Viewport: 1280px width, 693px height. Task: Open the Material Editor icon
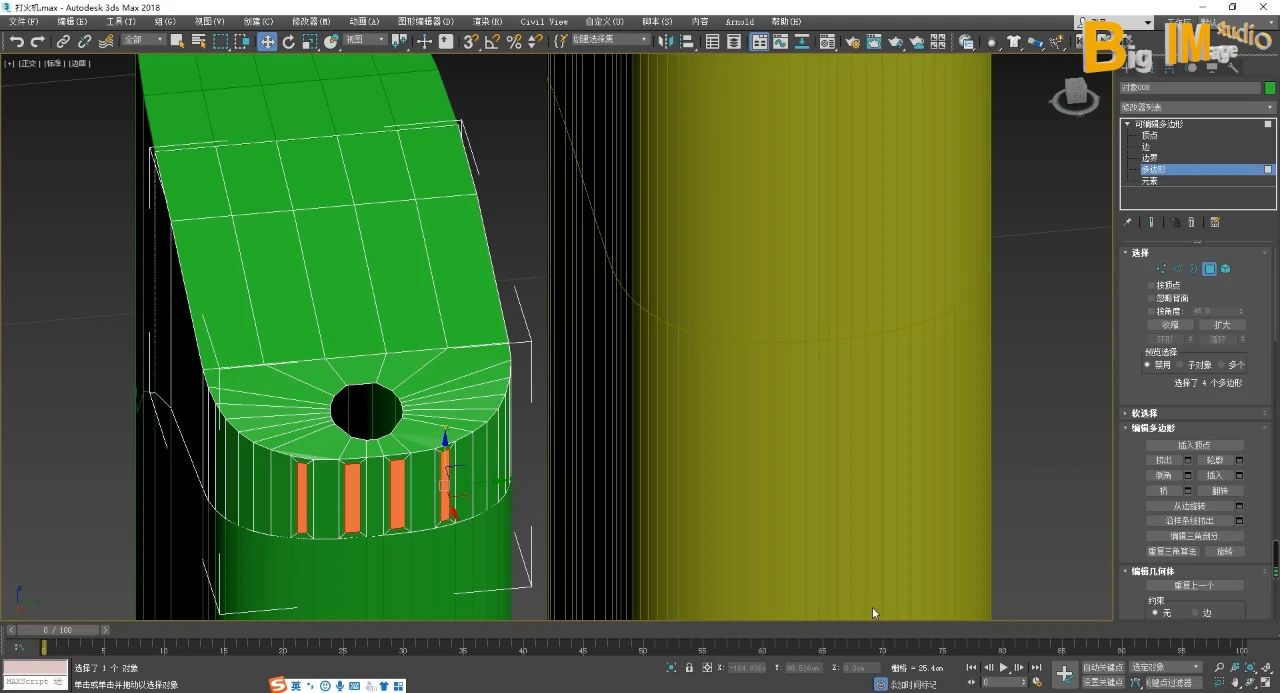[827, 42]
